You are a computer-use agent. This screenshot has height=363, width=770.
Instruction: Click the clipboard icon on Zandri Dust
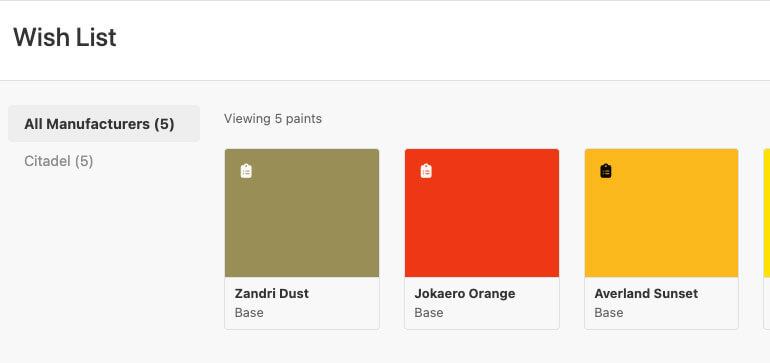[246, 171]
